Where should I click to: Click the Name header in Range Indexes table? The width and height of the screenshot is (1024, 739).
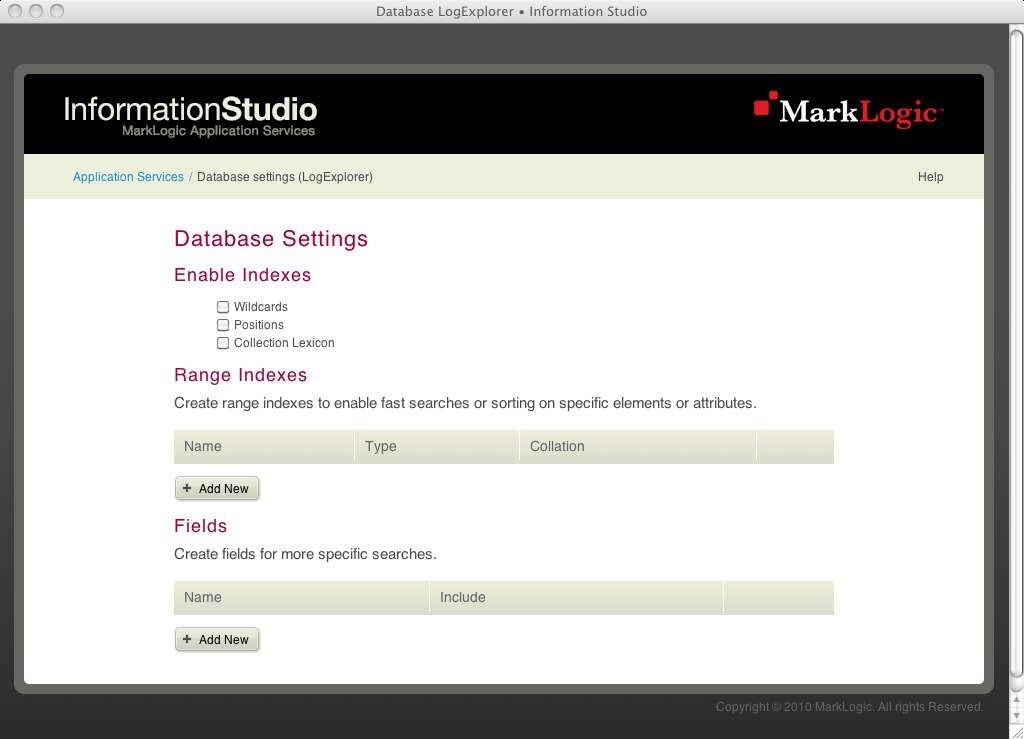point(264,447)
